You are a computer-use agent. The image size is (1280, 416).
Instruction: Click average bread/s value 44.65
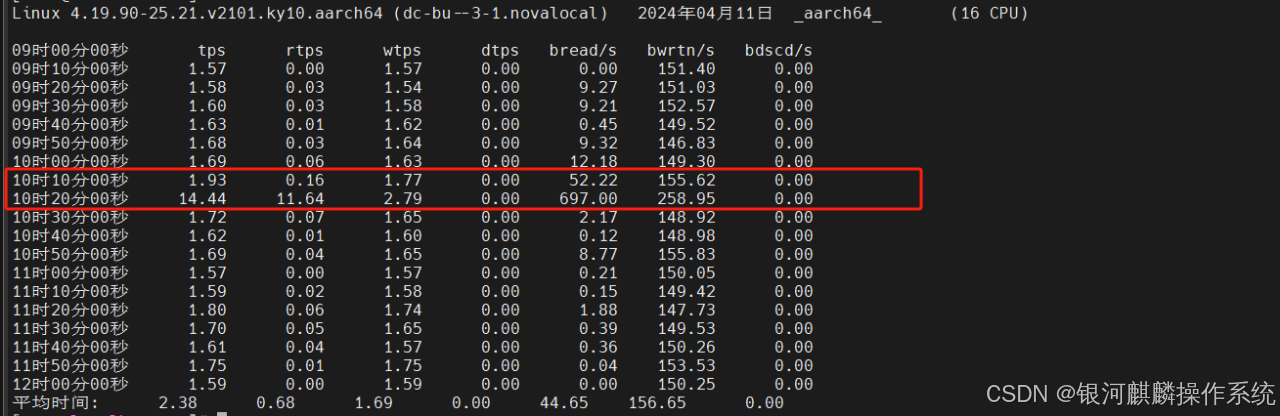564,402
